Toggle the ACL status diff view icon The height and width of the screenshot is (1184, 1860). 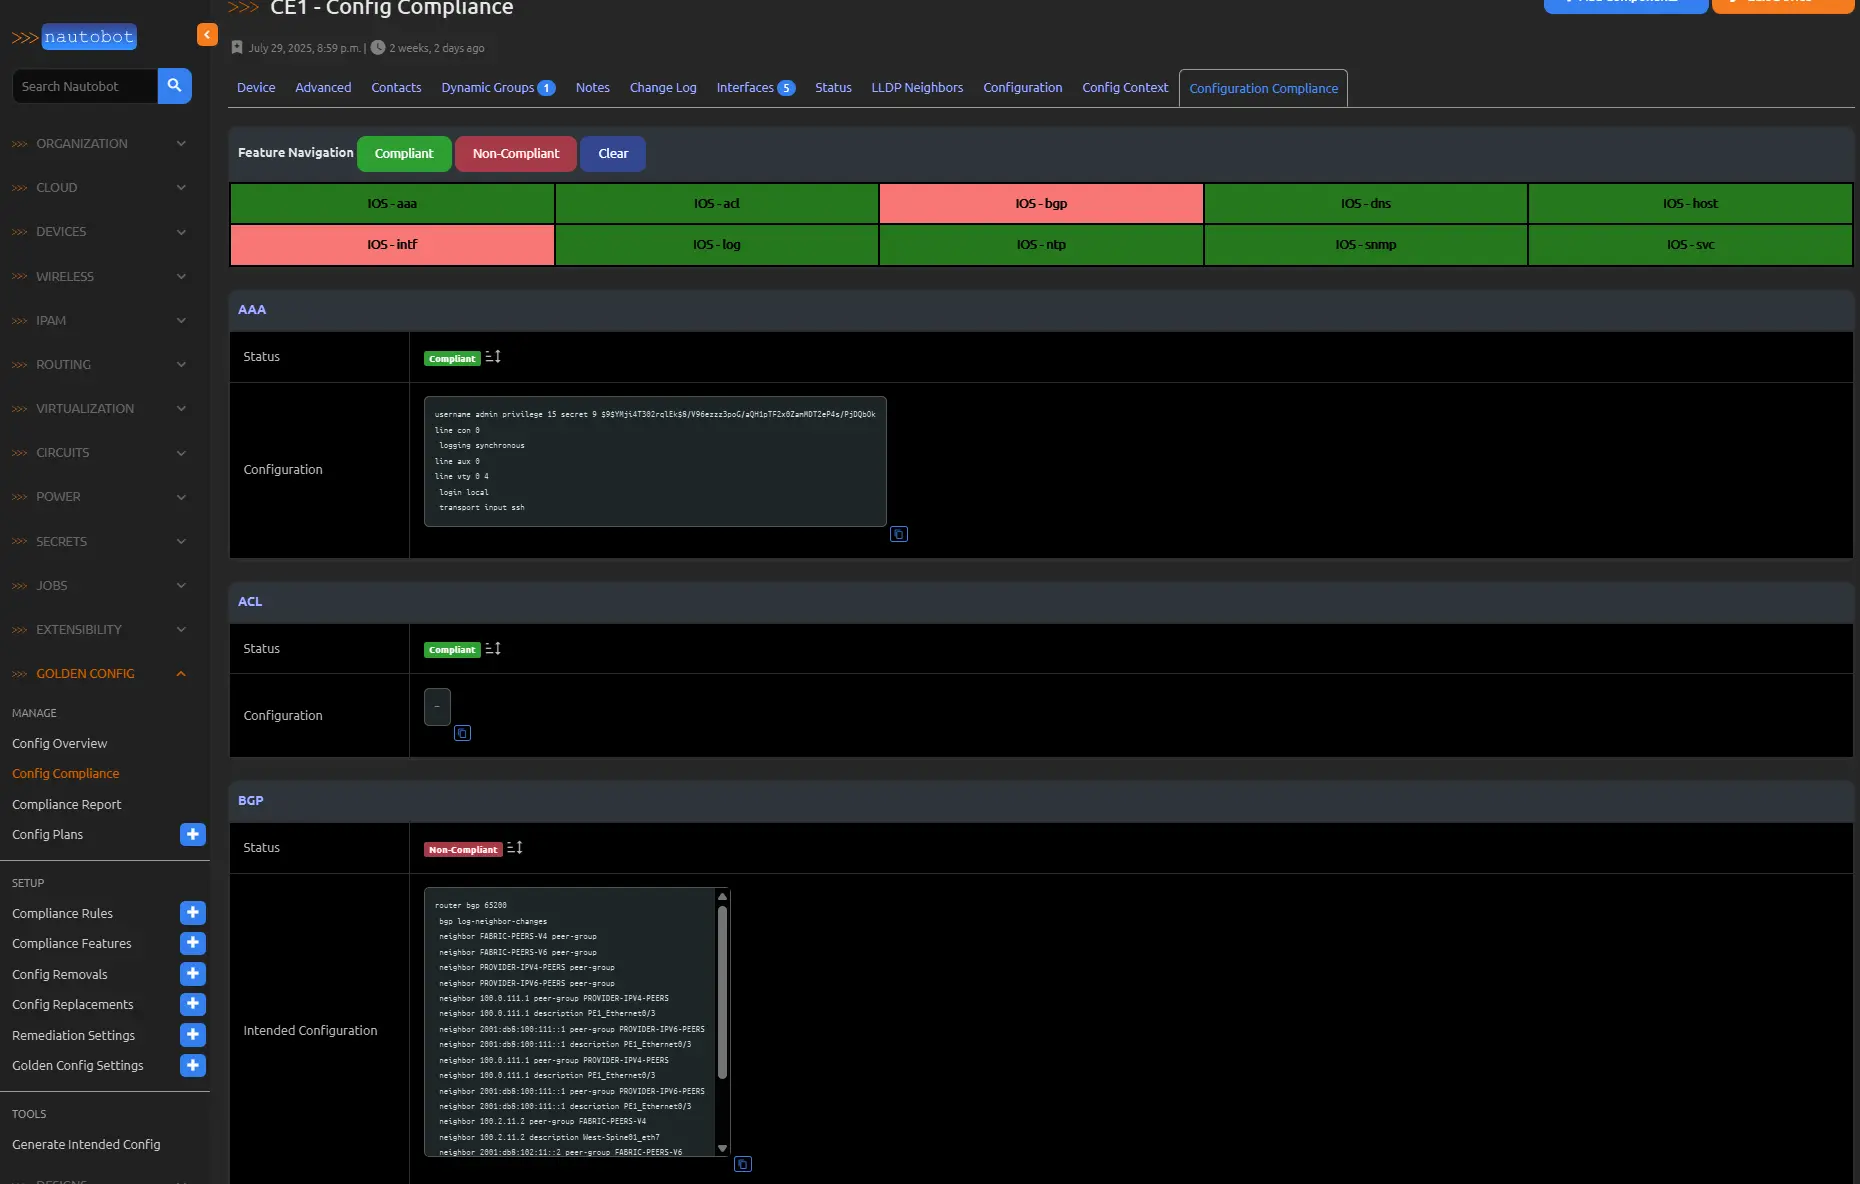[493, 649]
